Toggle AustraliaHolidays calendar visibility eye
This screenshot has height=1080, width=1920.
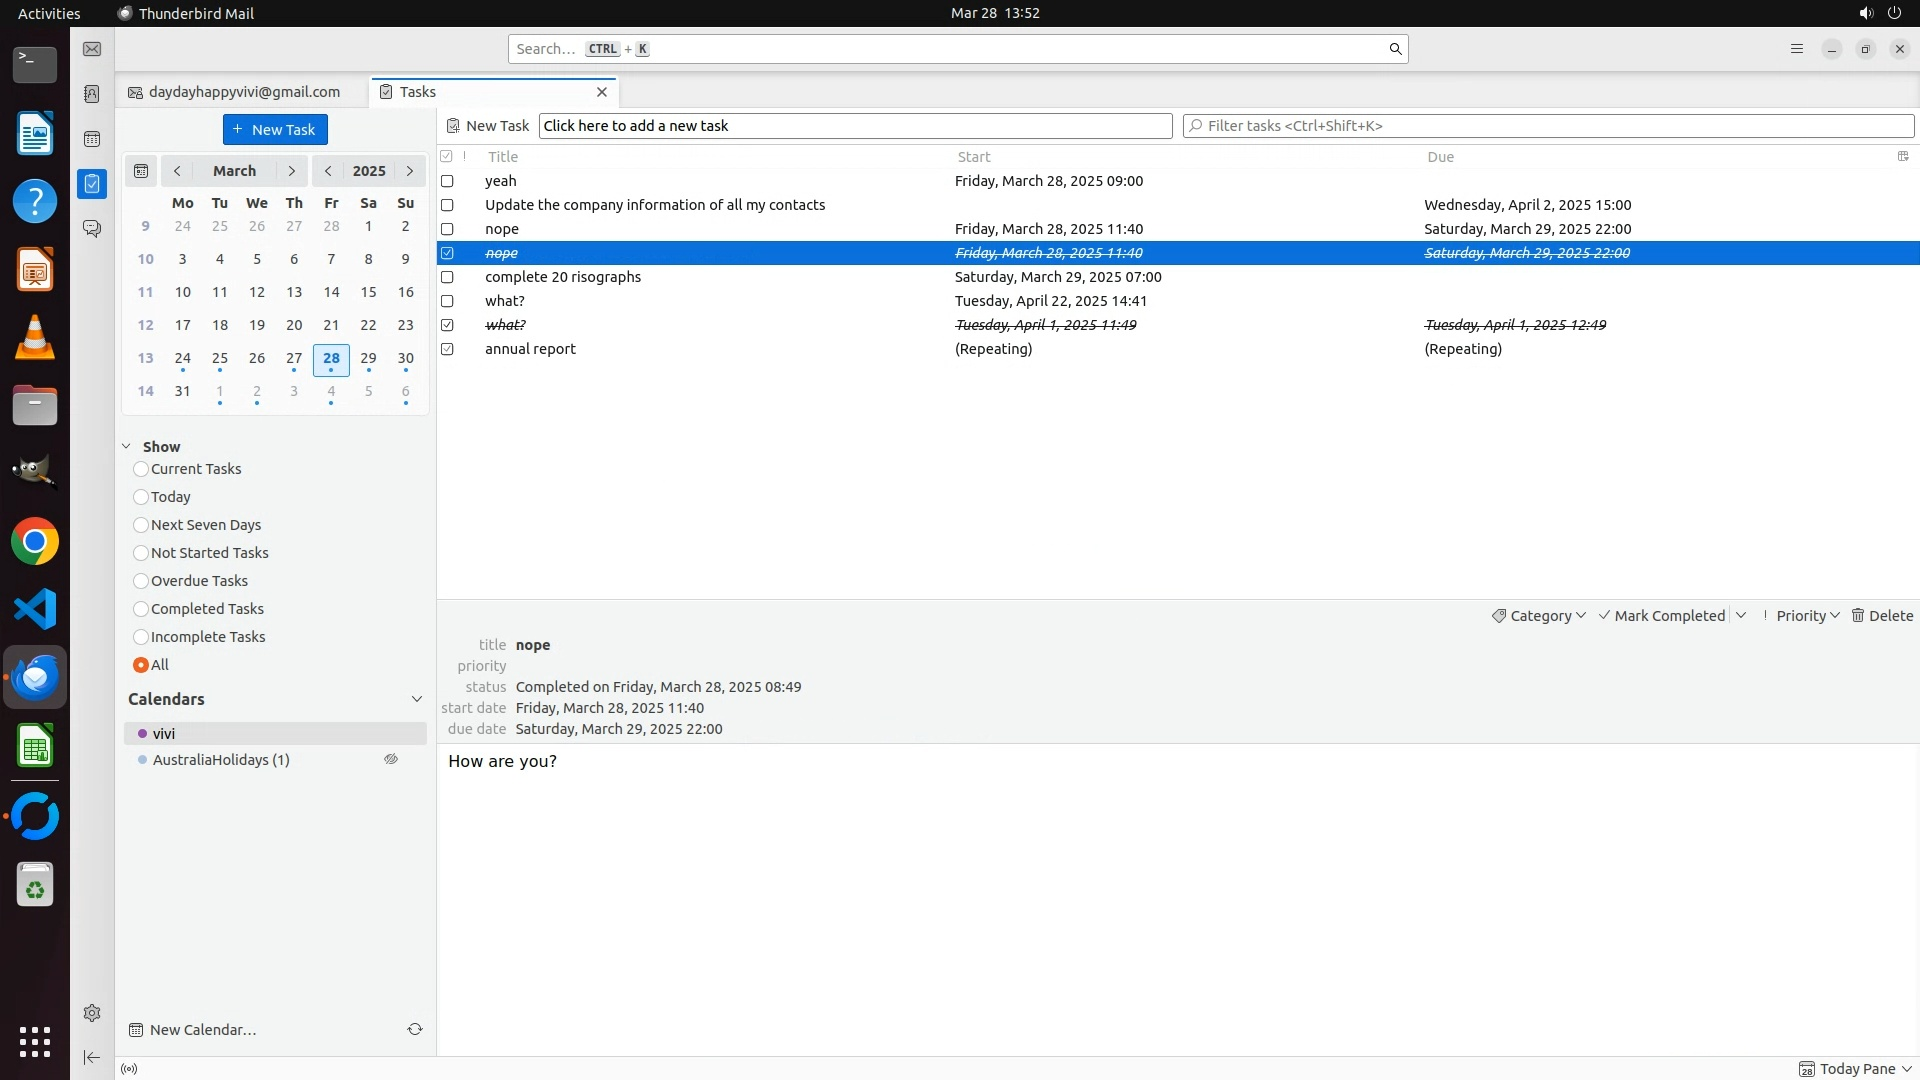391,760
